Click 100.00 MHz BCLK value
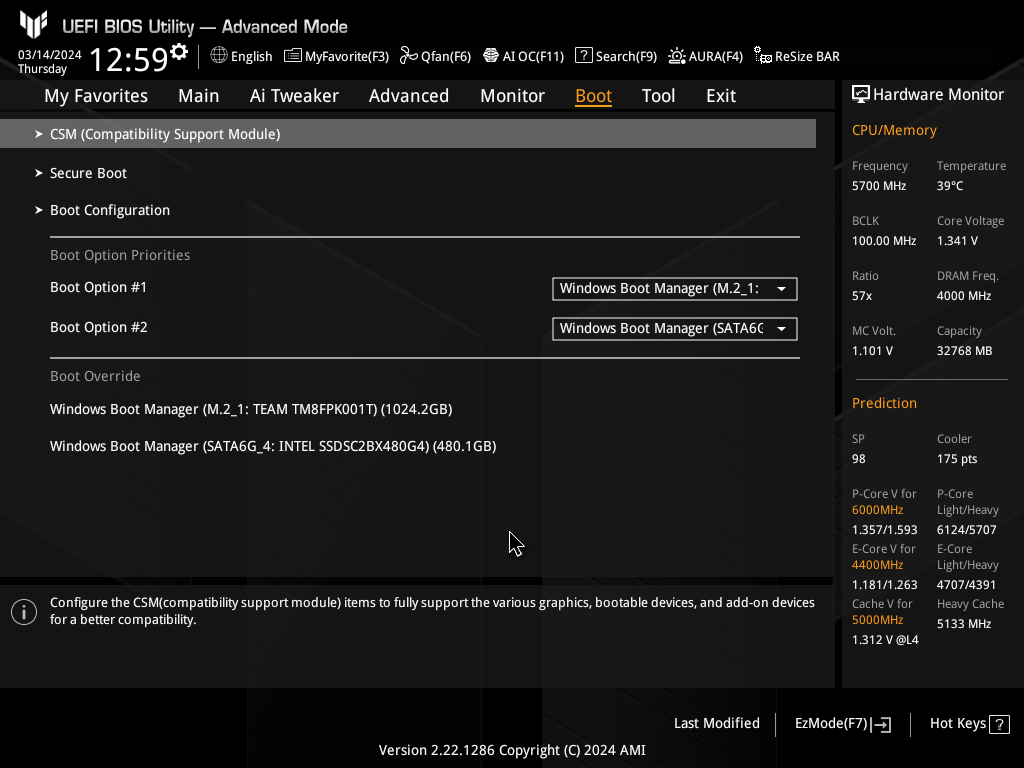The image size is (1024, 768). 884,241
